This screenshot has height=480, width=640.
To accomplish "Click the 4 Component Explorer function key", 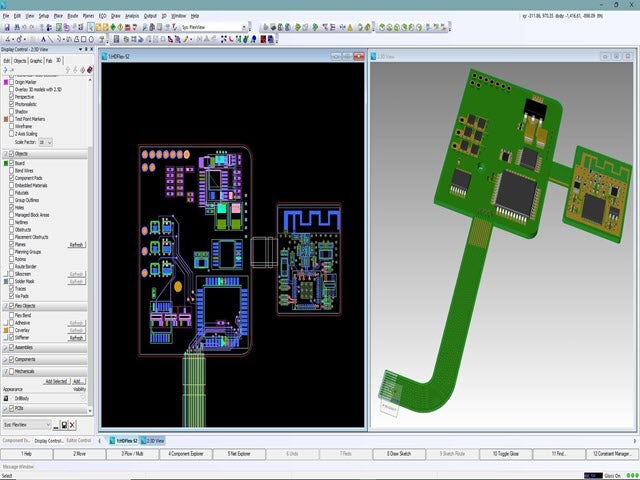I will click(185, 453).
